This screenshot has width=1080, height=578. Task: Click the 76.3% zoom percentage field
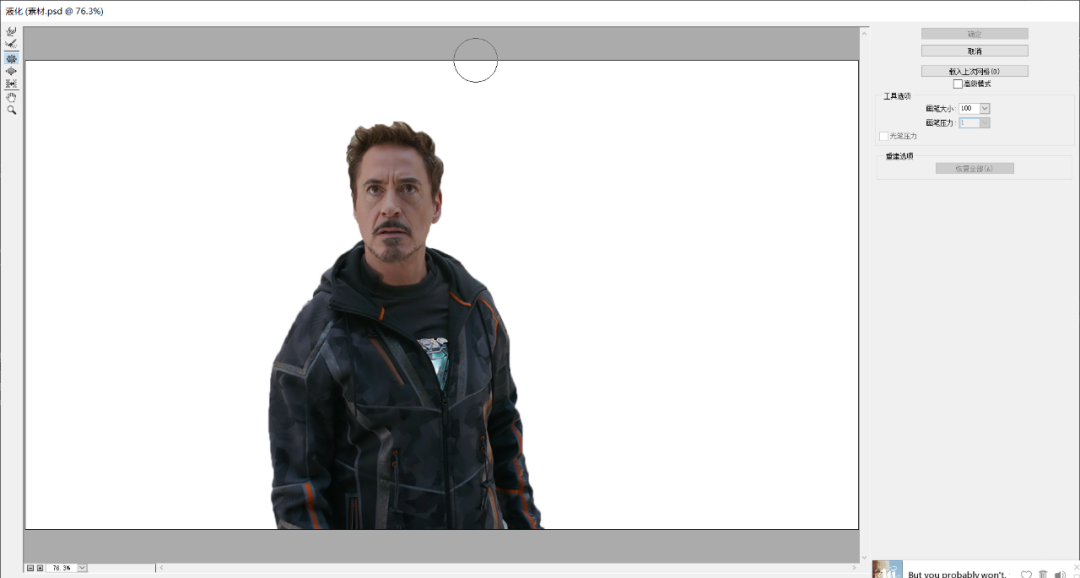coord(61,568)
